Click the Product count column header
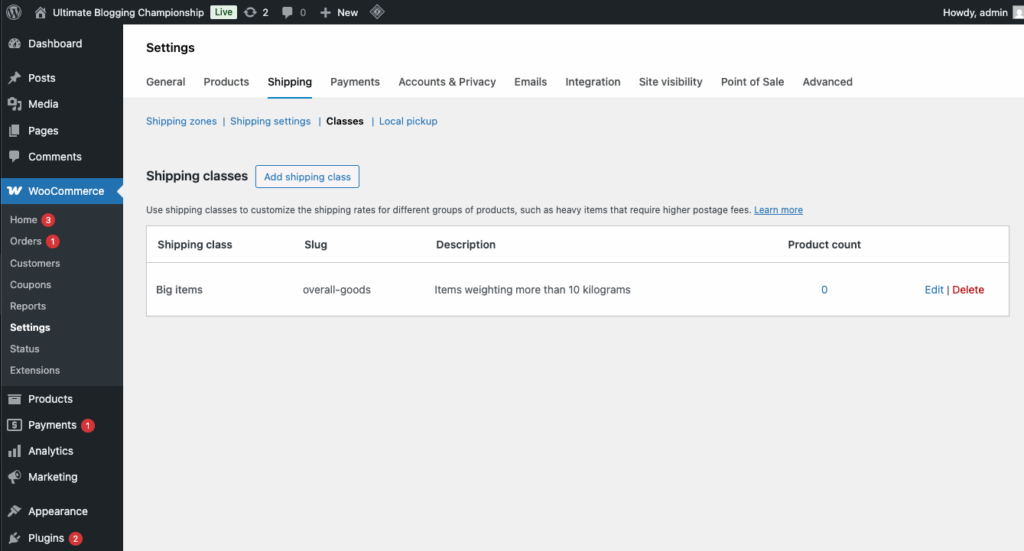This screenshot has width=1024, height=551. [824, 244]
